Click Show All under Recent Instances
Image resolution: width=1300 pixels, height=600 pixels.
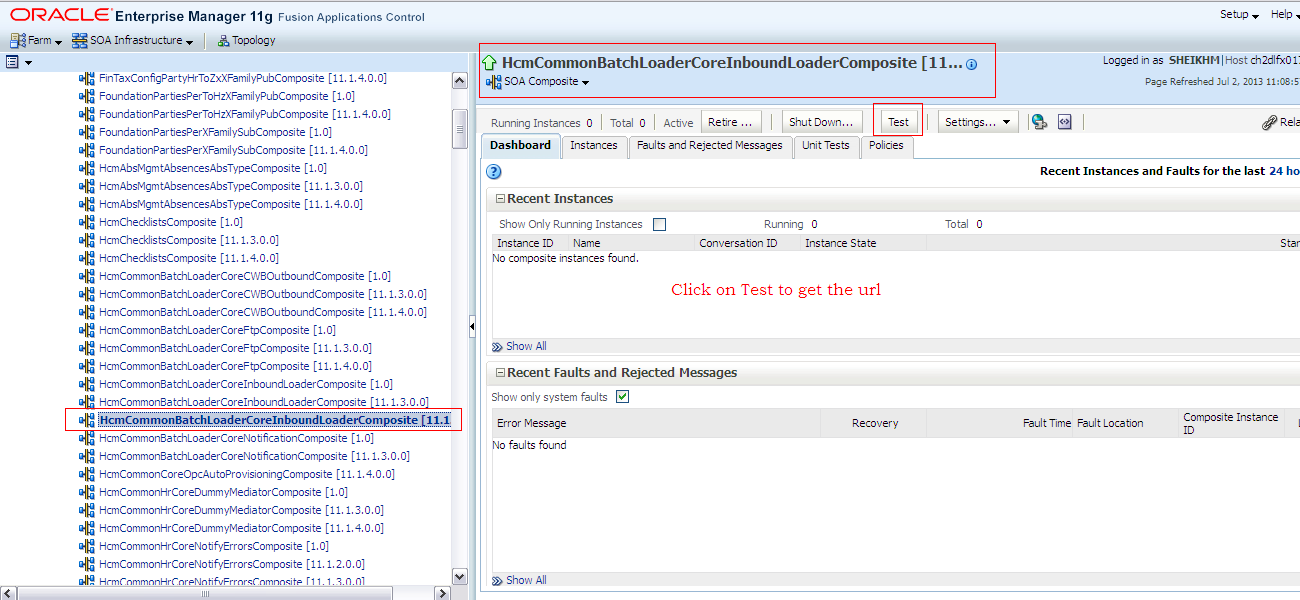(525, 346)
